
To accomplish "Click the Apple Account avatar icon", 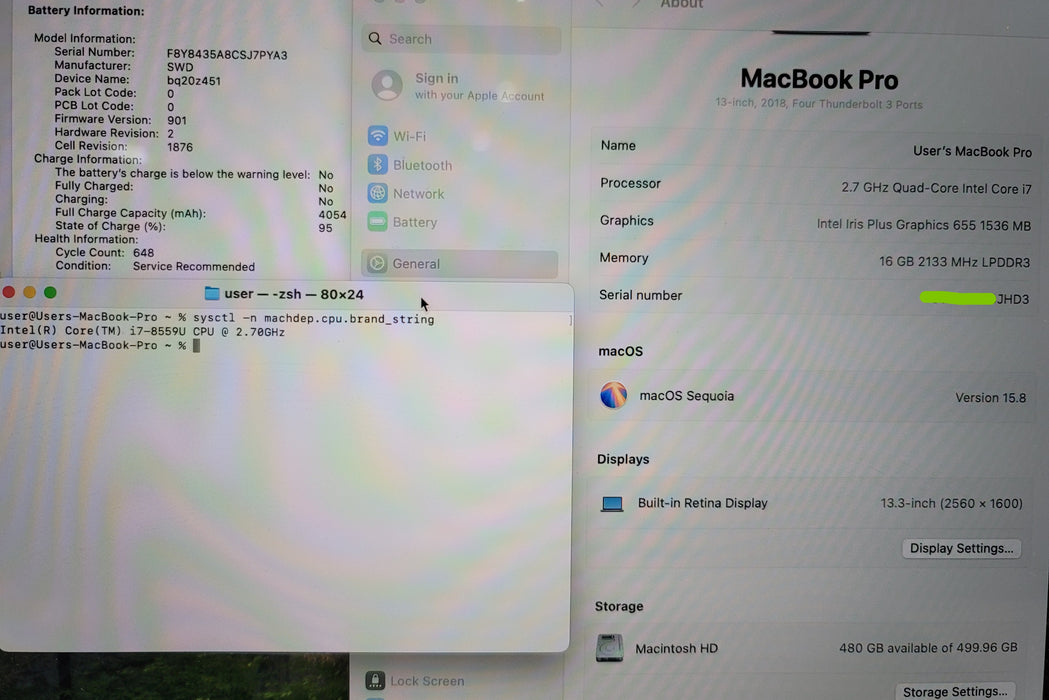I will point(387,86).
